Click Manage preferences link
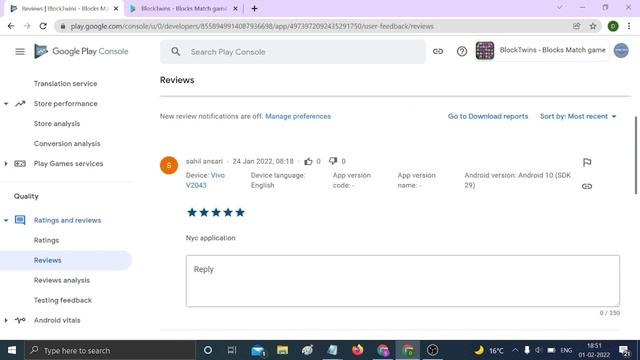 tap(298, 116)
